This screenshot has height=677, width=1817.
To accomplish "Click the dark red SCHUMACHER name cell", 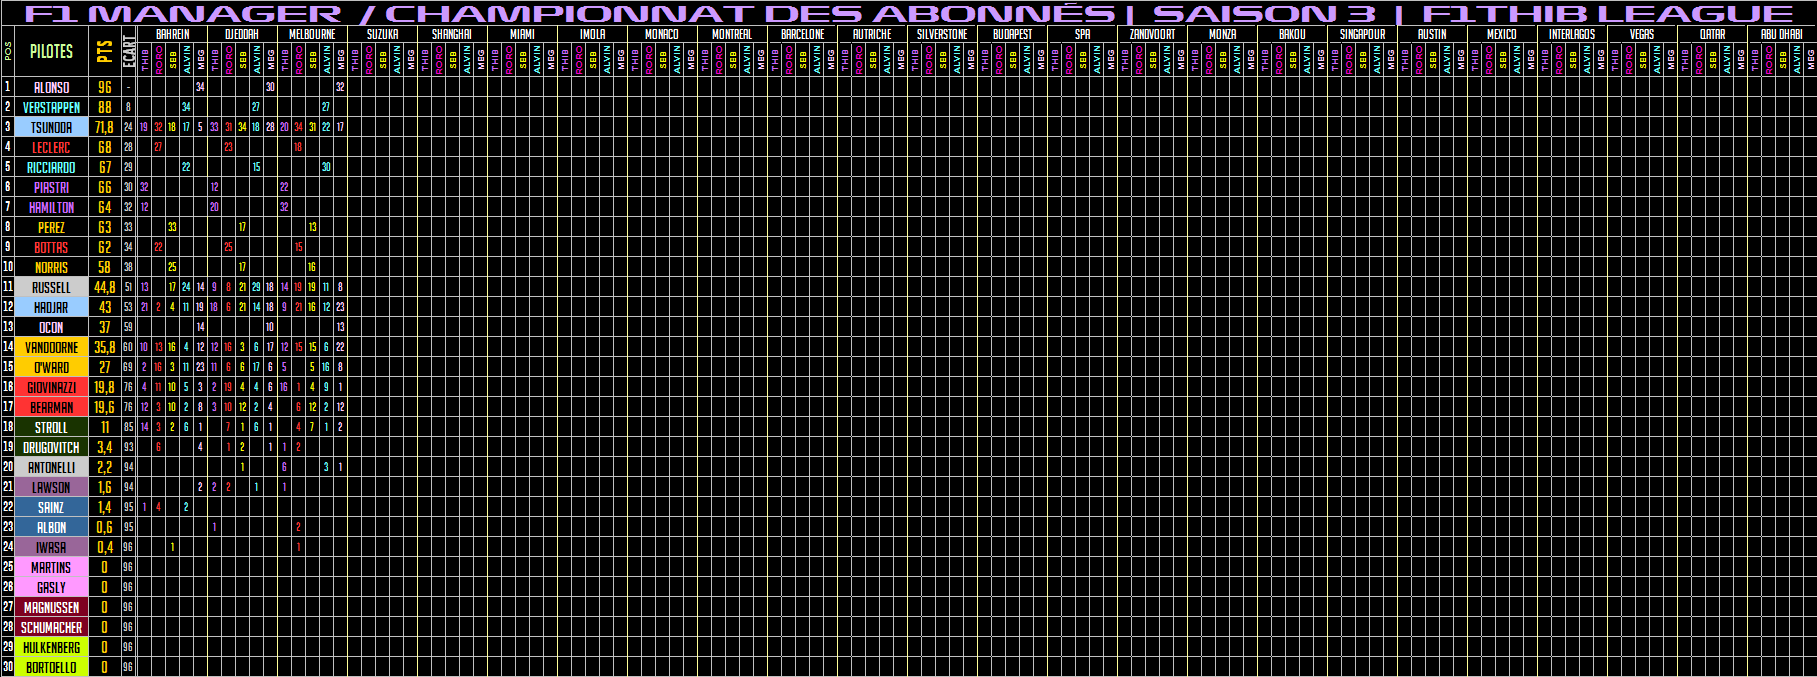I will pos(51,628).
